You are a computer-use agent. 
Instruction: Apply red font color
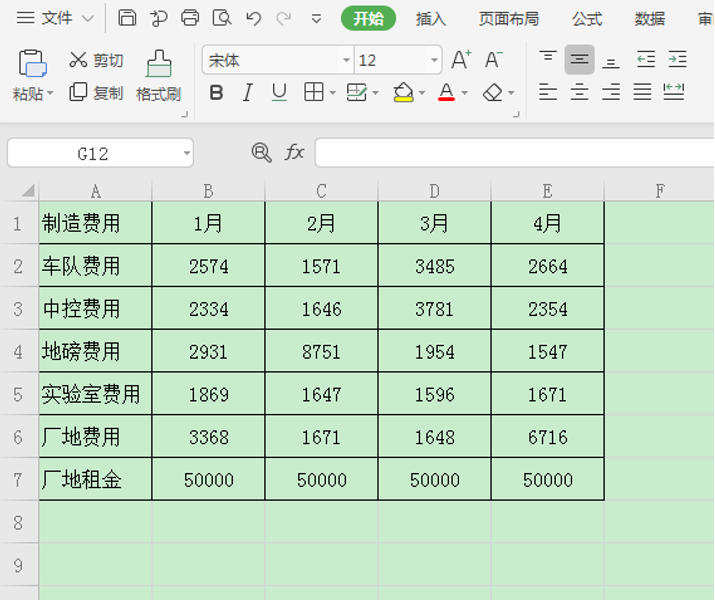446,93
